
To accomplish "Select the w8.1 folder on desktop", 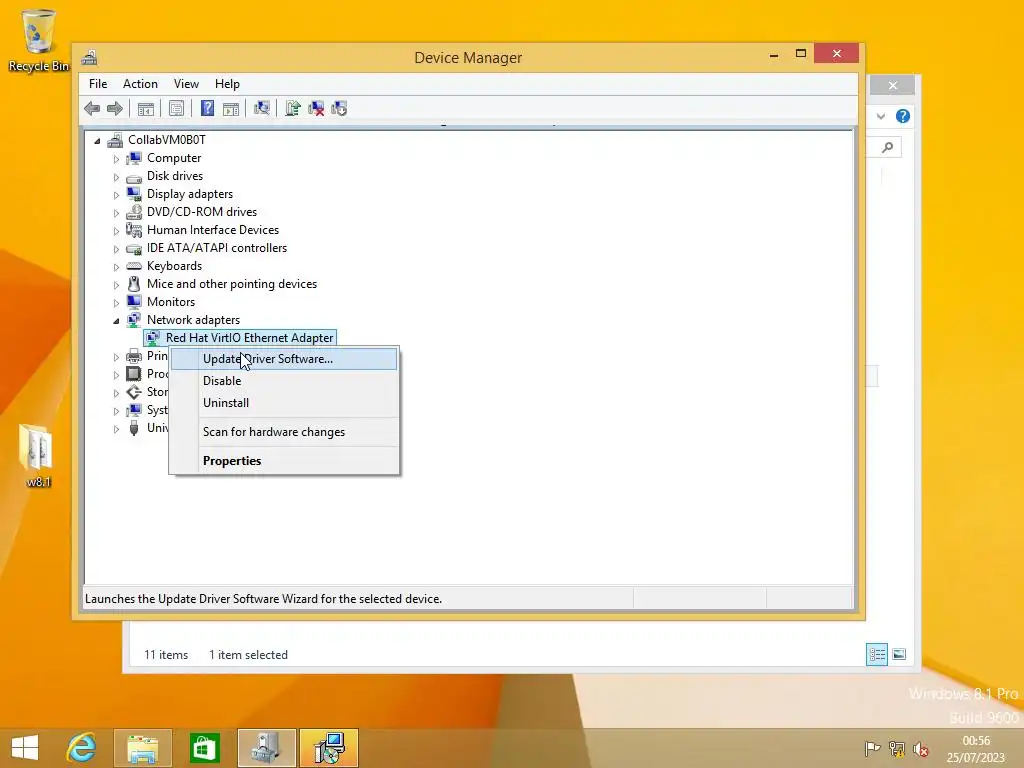I will [38, 456].
